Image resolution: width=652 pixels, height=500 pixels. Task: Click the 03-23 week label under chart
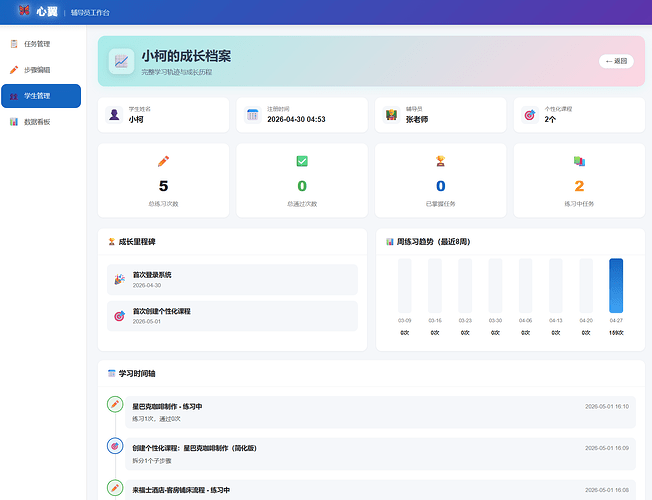465,320
